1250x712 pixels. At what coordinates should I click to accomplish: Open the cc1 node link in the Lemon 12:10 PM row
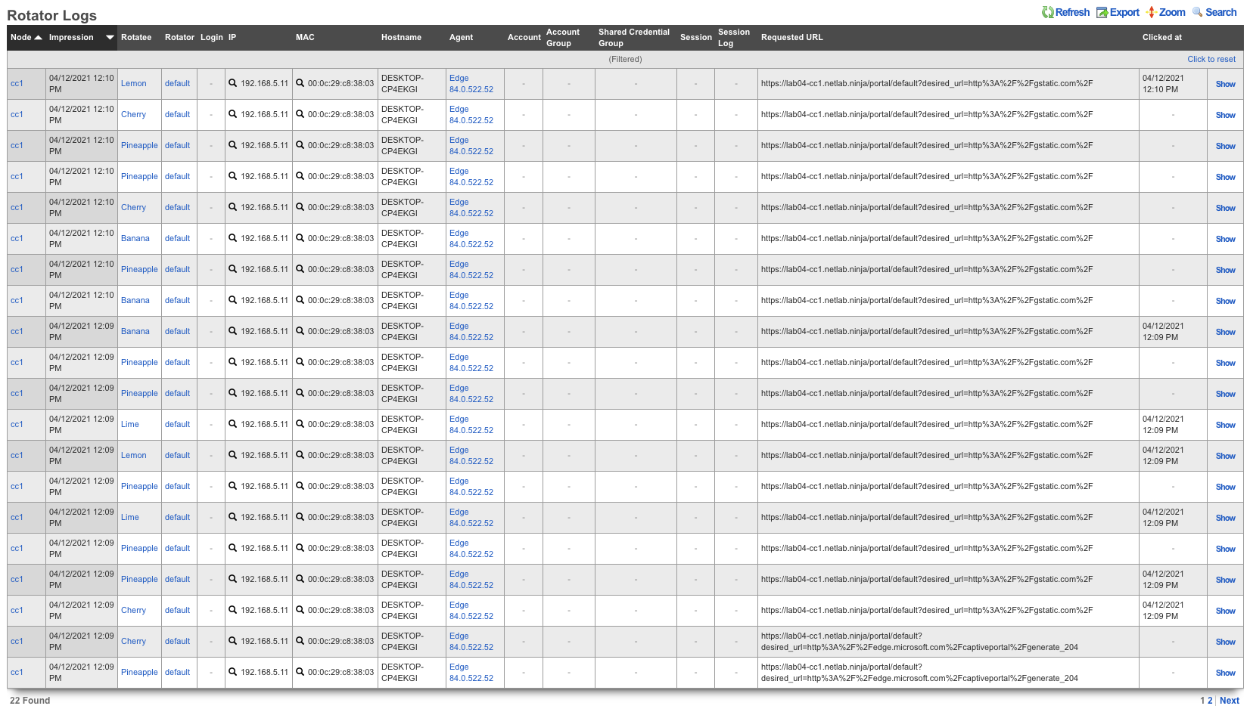pos(16,84)
